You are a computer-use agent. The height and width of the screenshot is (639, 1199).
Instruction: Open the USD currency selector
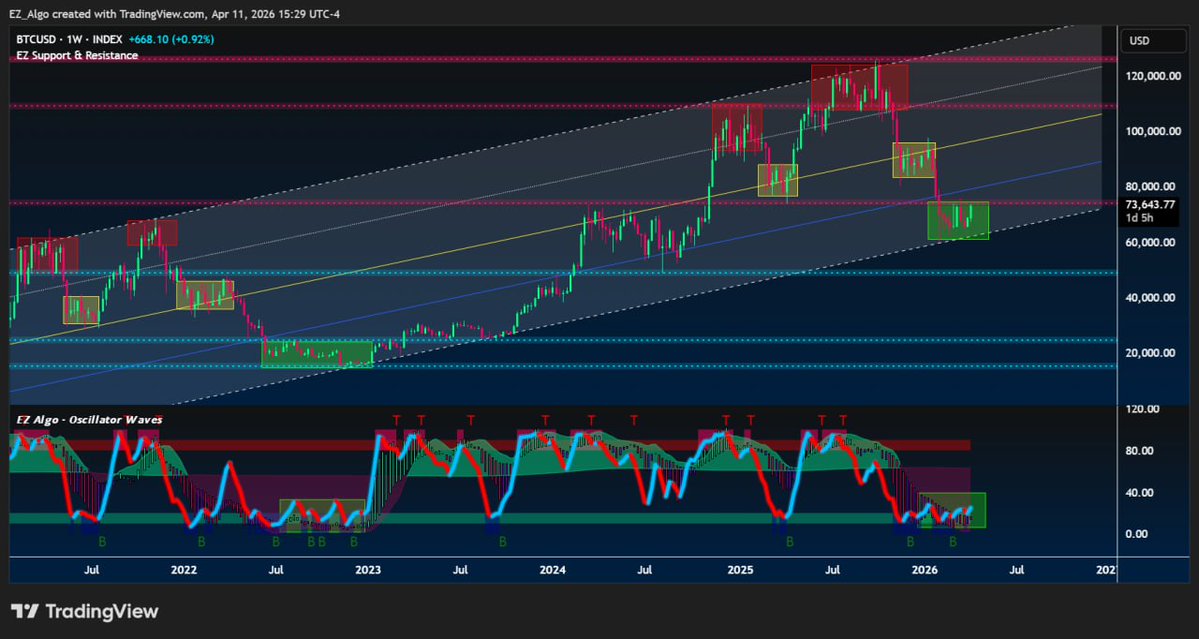[x=1154, y=41]
